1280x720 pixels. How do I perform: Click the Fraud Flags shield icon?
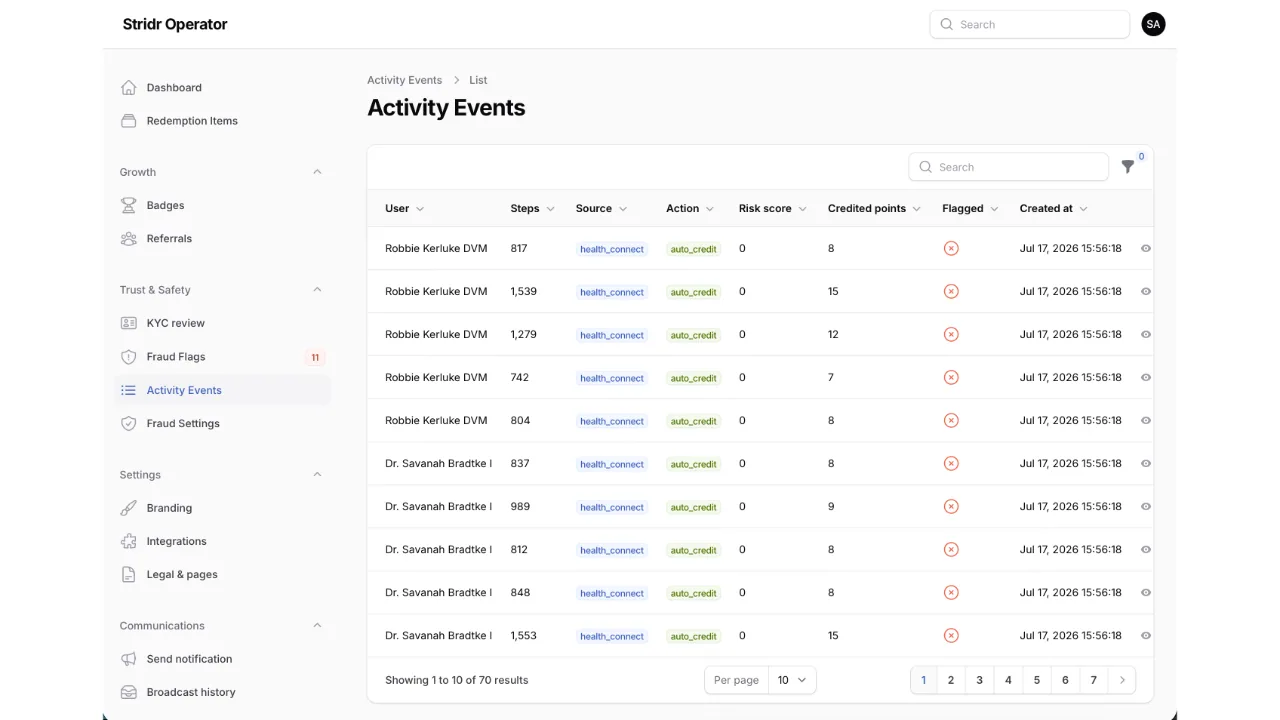(128, 357)
